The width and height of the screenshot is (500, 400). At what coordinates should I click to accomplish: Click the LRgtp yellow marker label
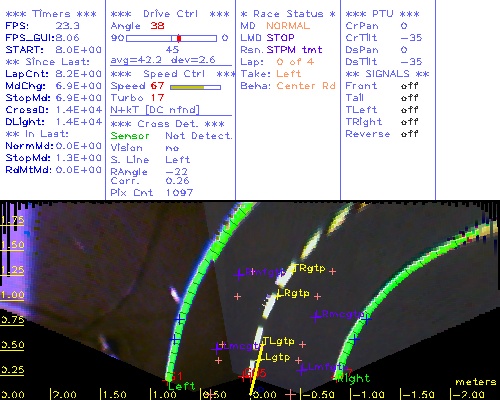[293, 293]
